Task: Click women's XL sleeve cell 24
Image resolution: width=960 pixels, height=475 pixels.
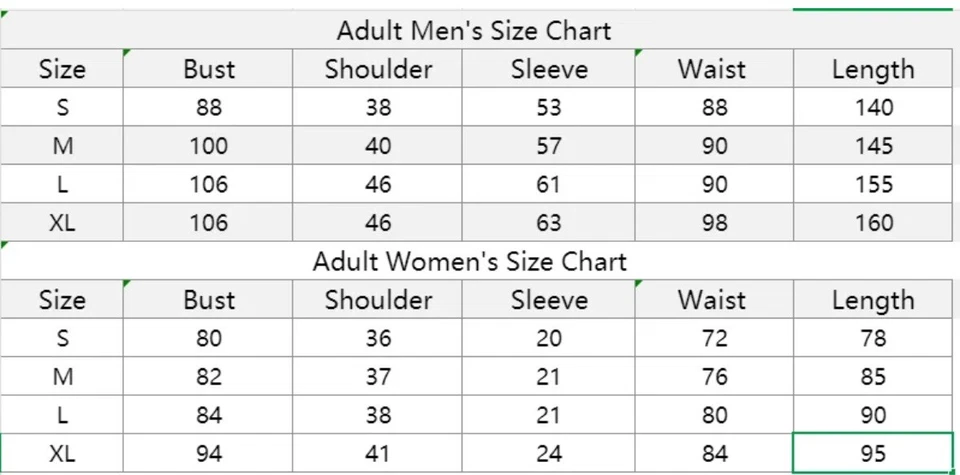Action: pos(549,454)
